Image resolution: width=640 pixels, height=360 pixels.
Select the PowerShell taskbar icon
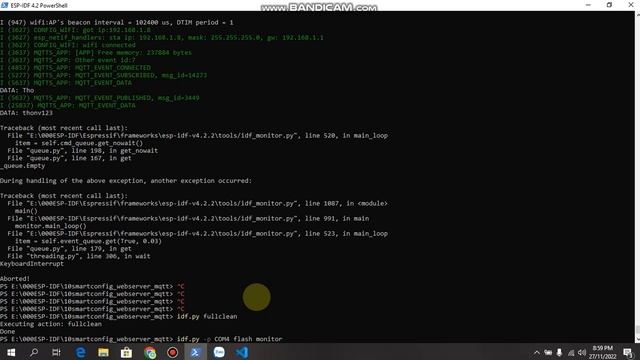click(x=196, y=352)
